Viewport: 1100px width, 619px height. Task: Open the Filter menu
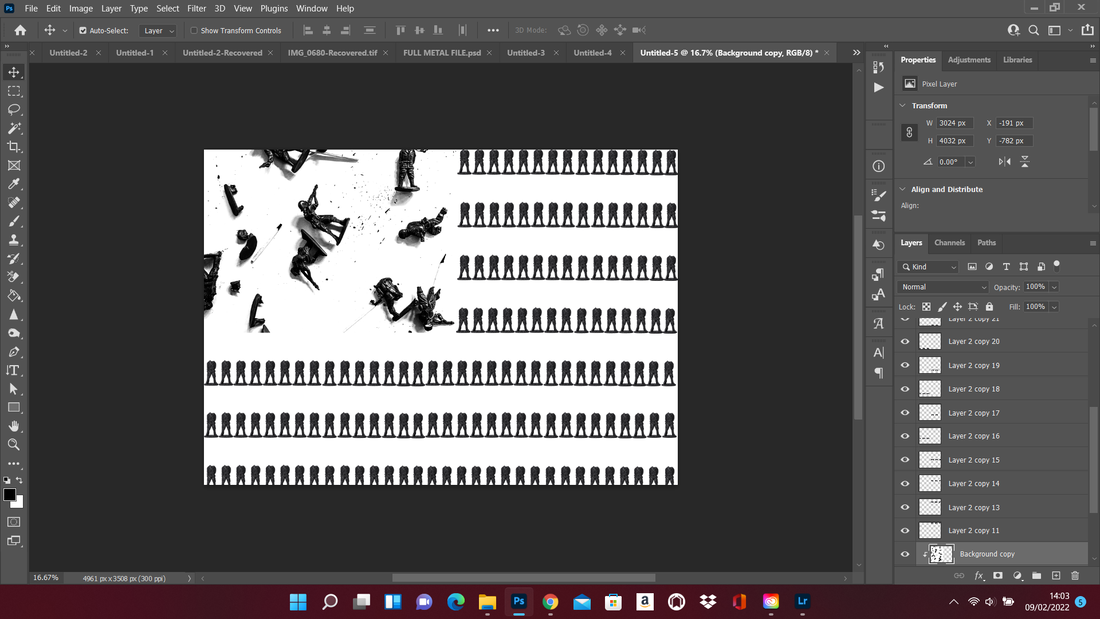[196, 8]
